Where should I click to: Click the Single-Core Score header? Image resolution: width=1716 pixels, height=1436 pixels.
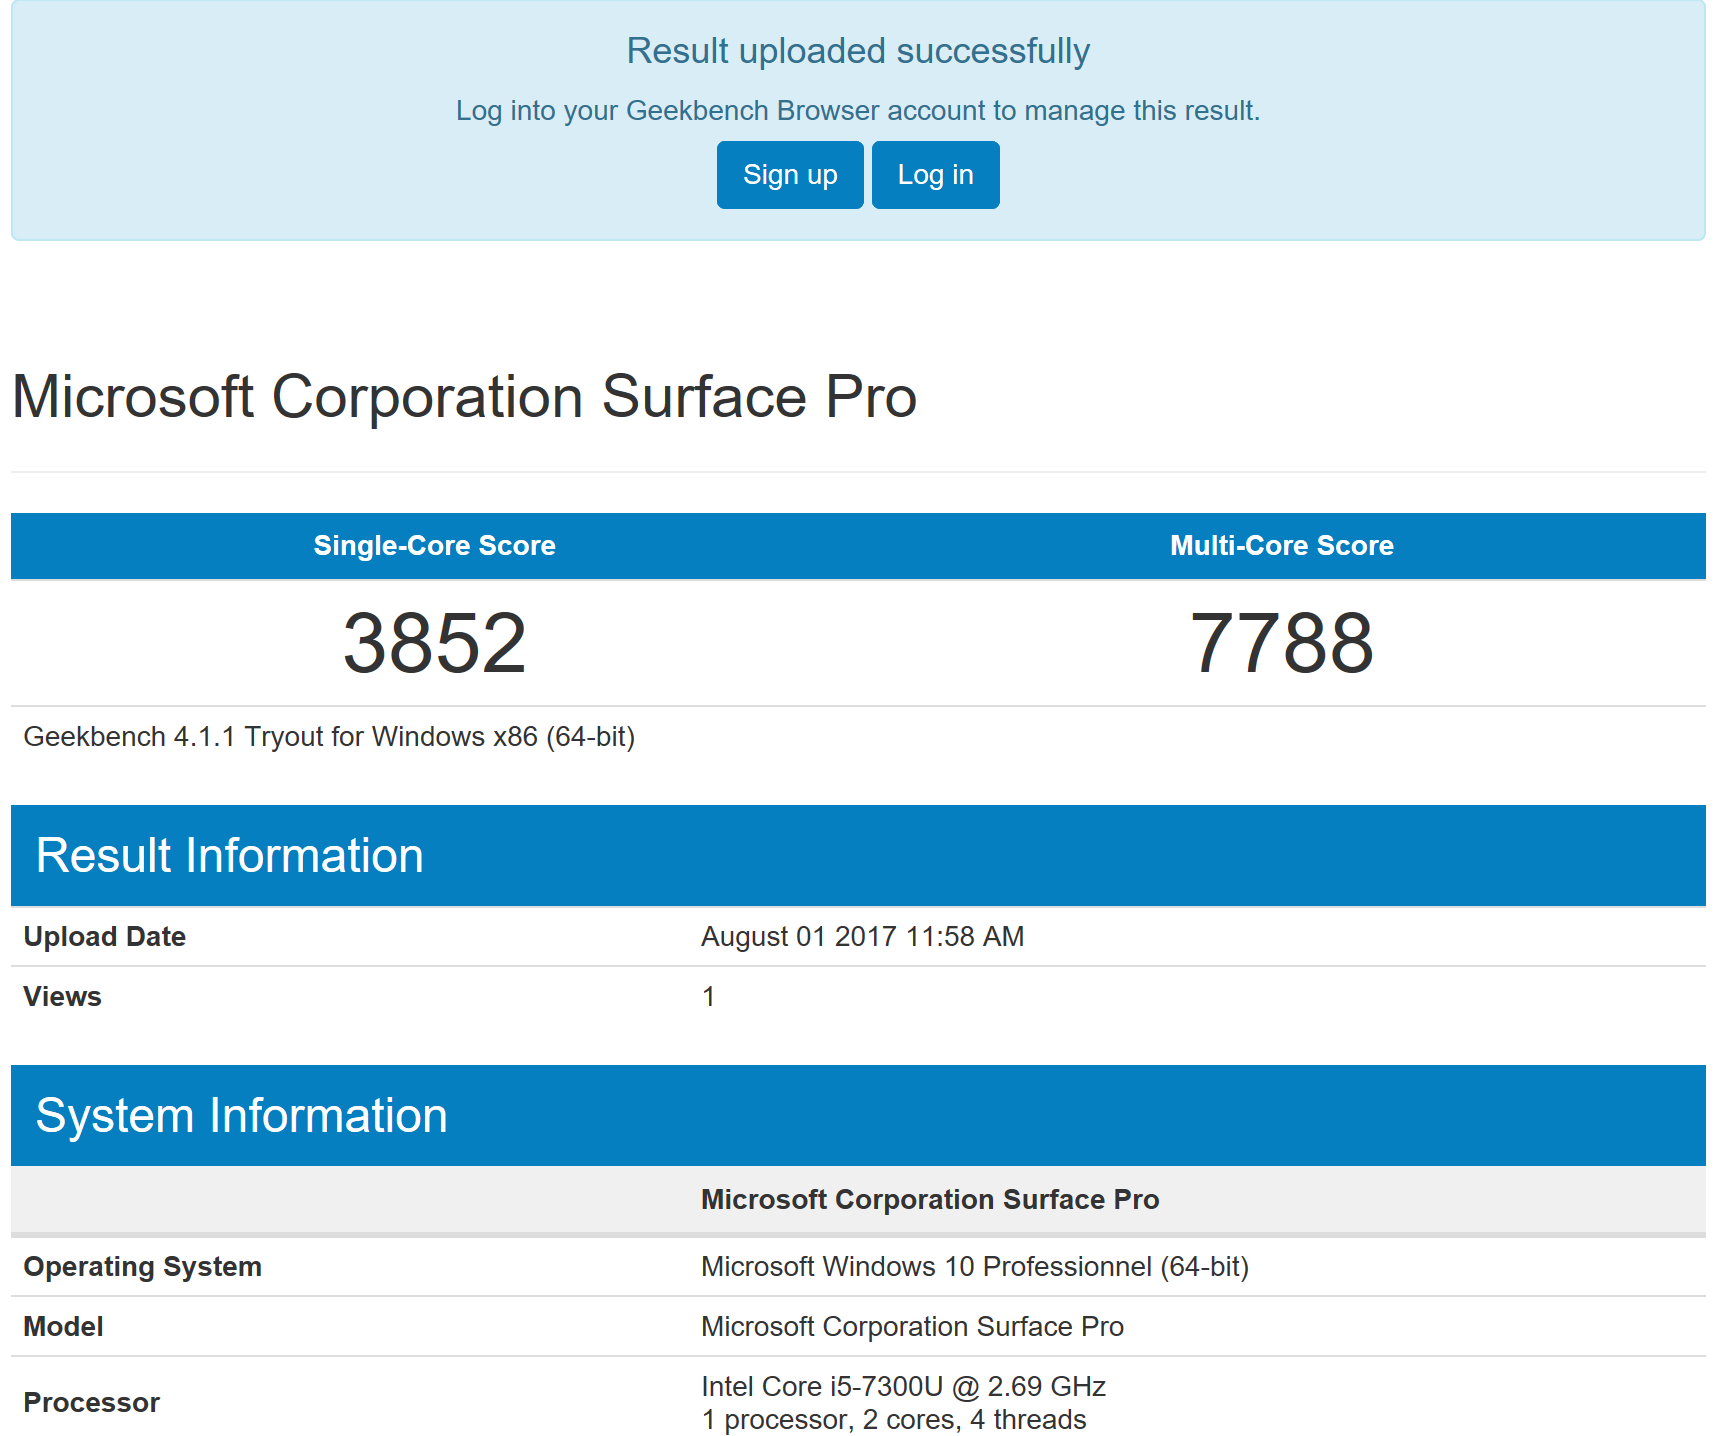[x=434, y=545]
